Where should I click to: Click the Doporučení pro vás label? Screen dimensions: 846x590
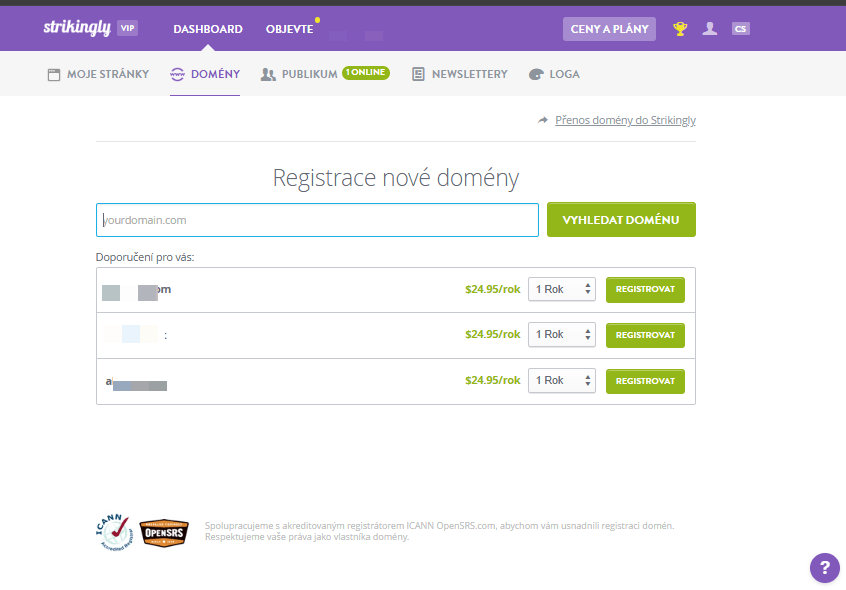click(x=145, y=257)
